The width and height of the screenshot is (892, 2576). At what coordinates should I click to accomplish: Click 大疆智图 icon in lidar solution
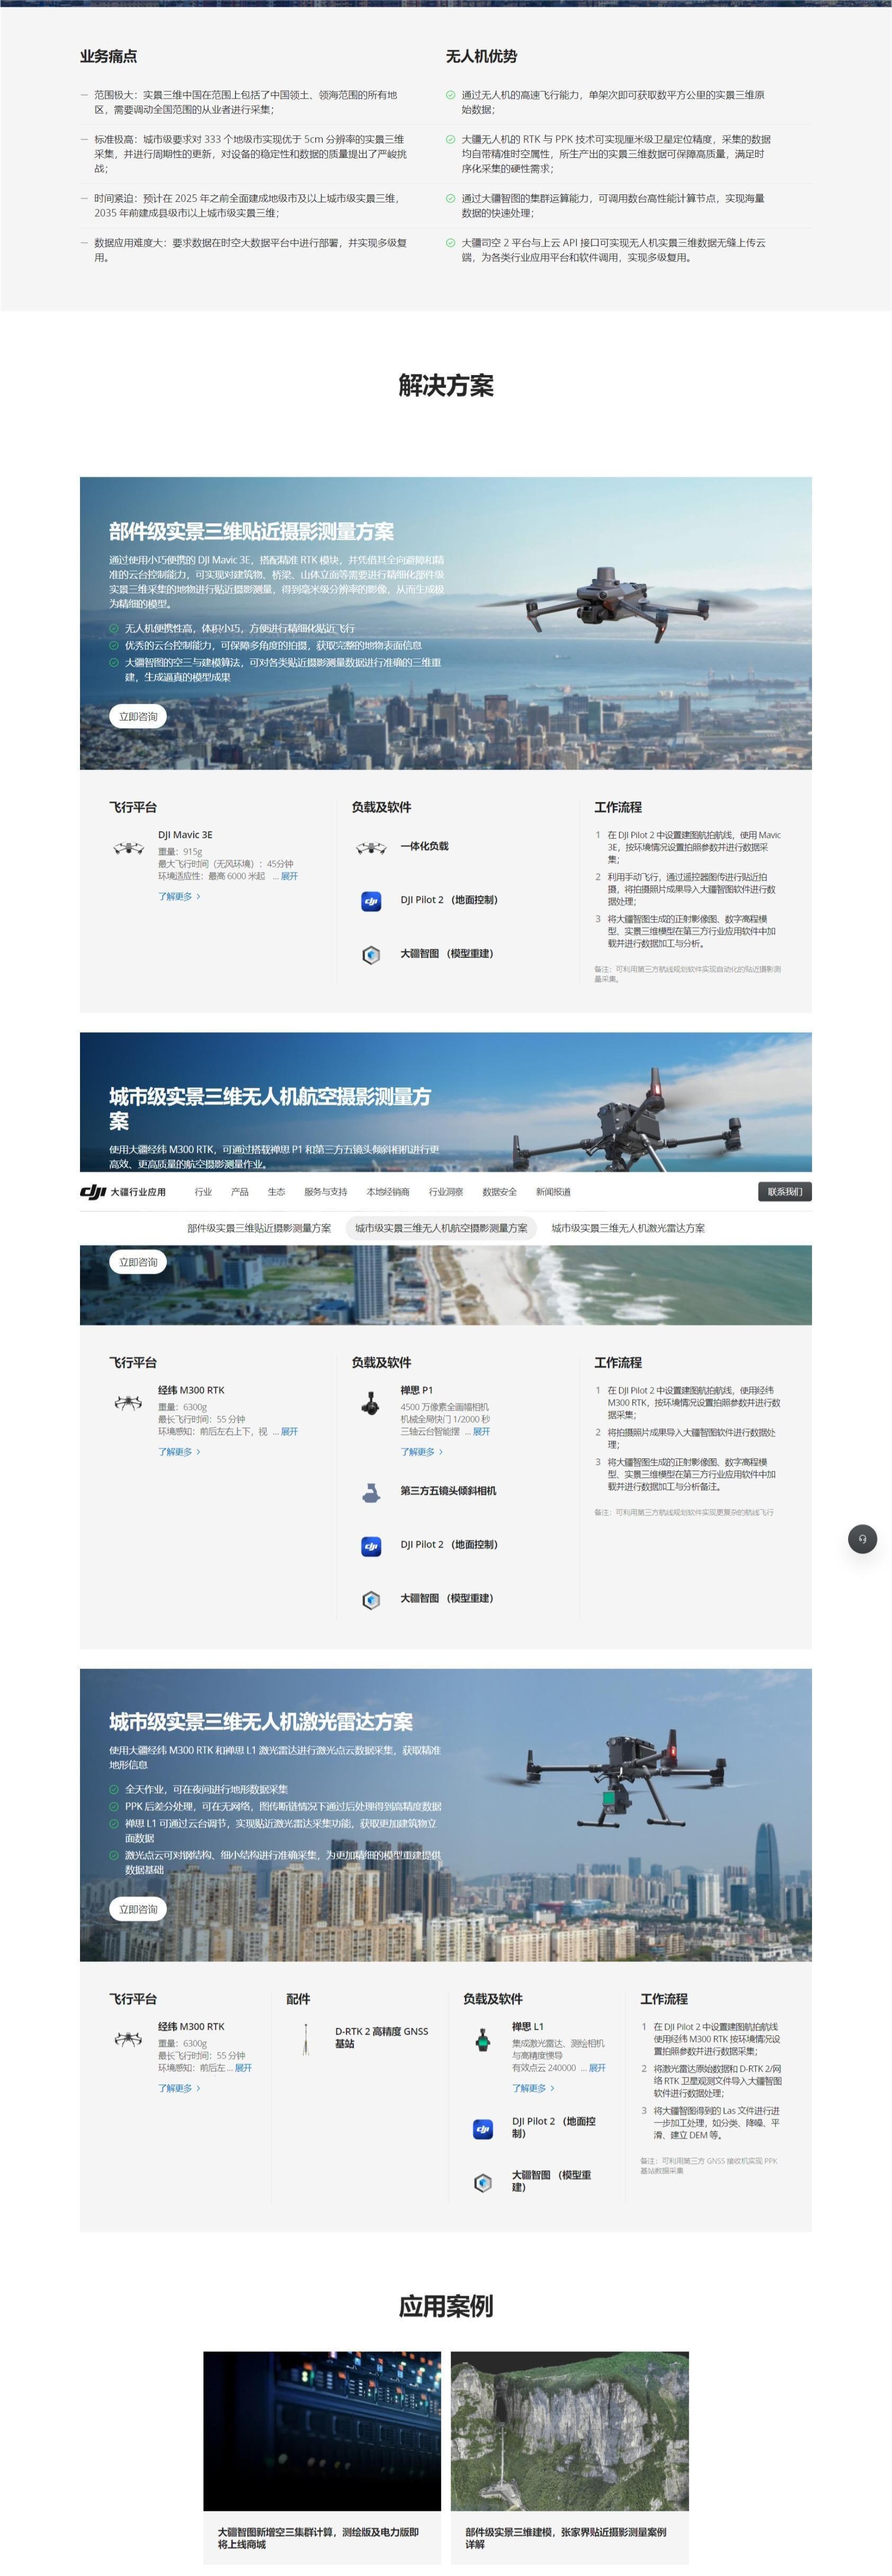483,2182
